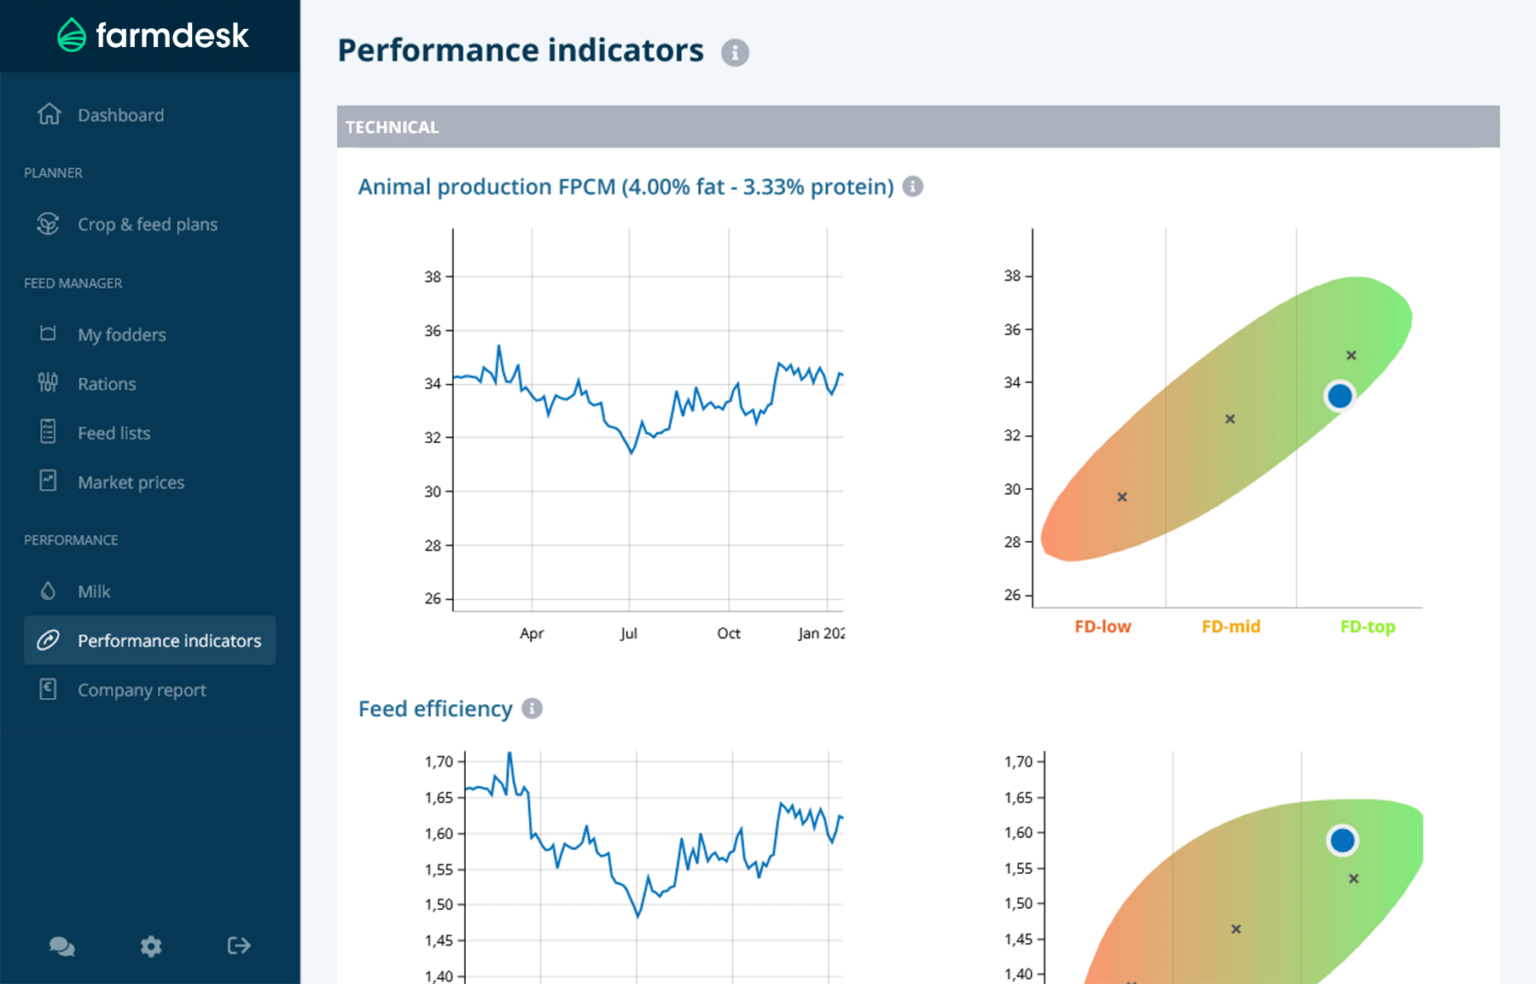Screen dimensions: 1536x984
Task: Open info for Animal production FPCM
Action: pos(912,186)
